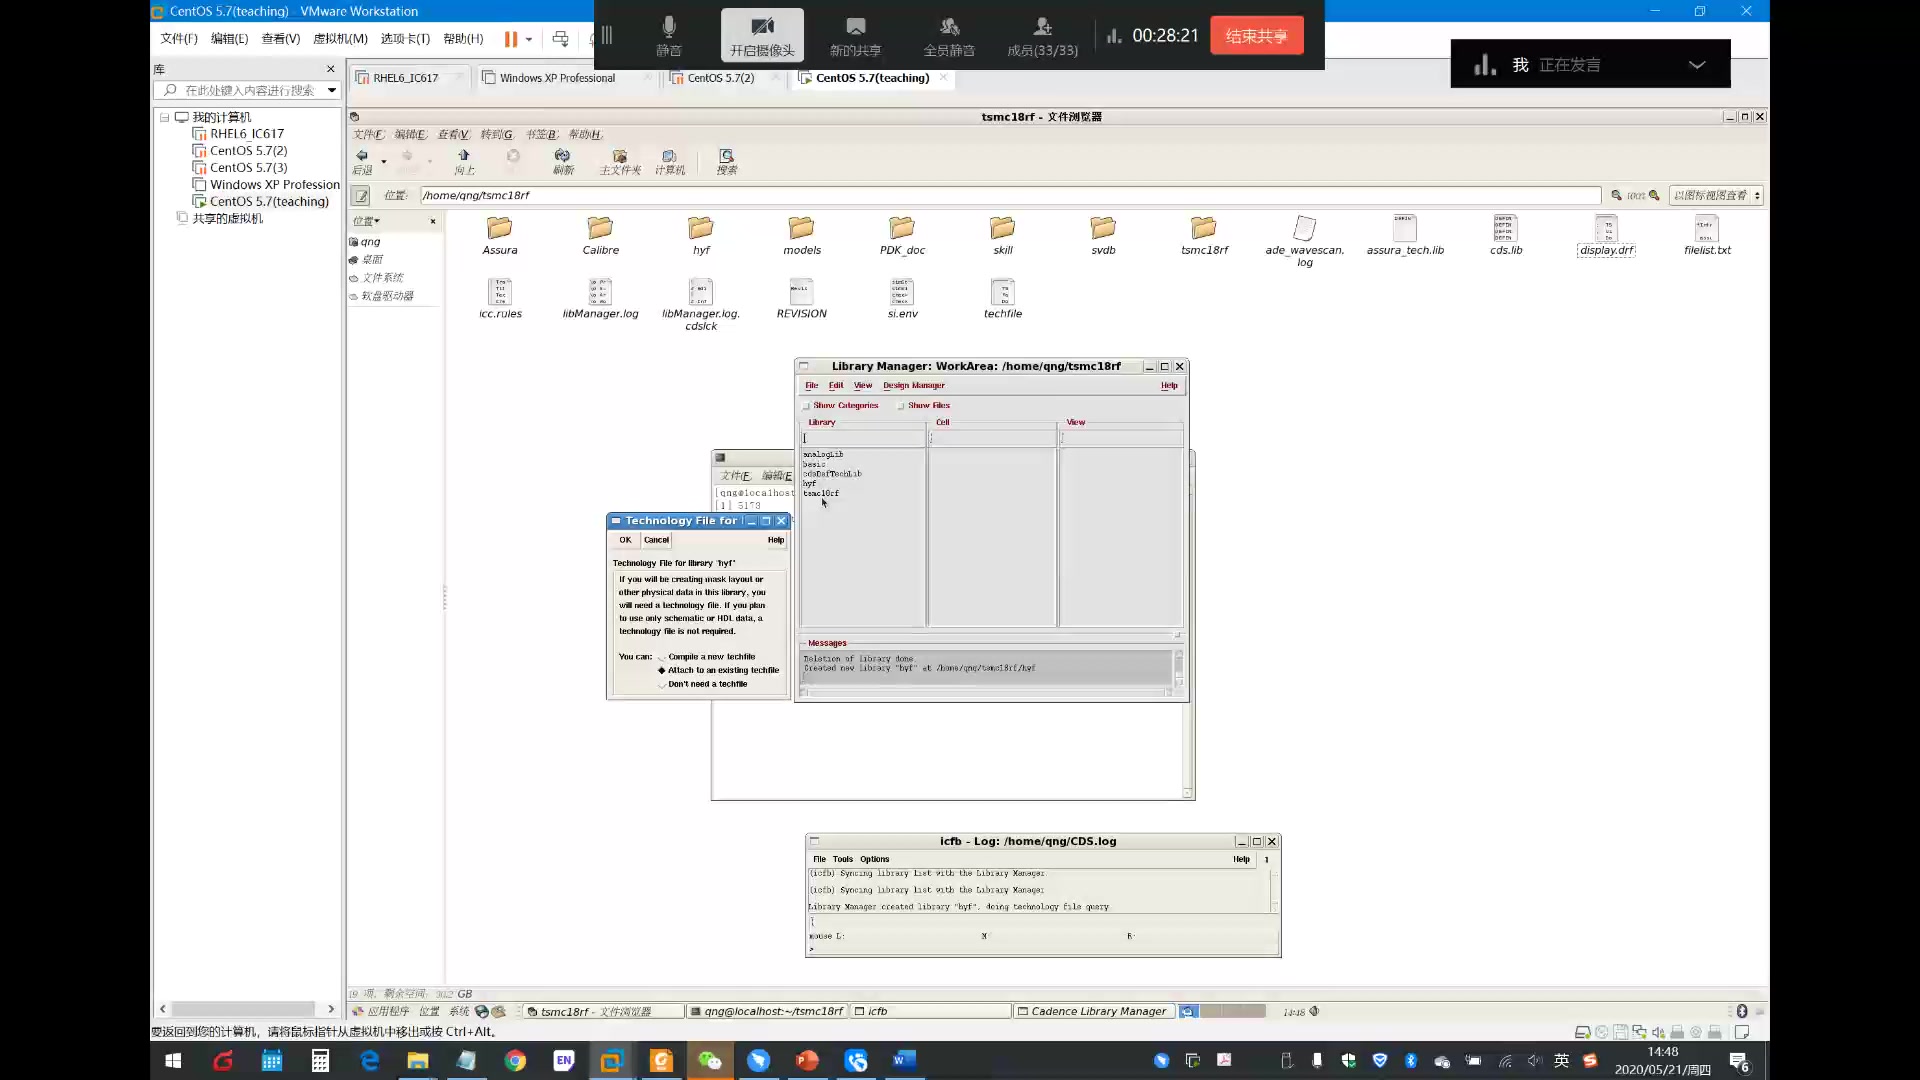
Task: Click the Library filter input field
Action: click(x=863, y=439)
